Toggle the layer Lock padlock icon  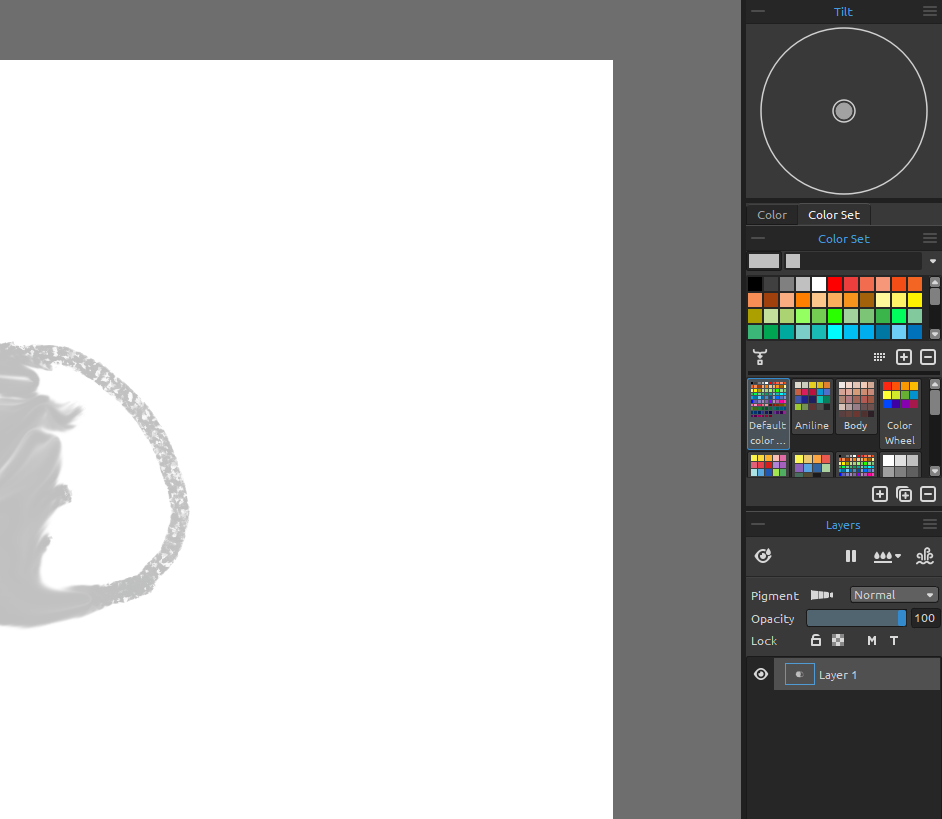(815, 641)
